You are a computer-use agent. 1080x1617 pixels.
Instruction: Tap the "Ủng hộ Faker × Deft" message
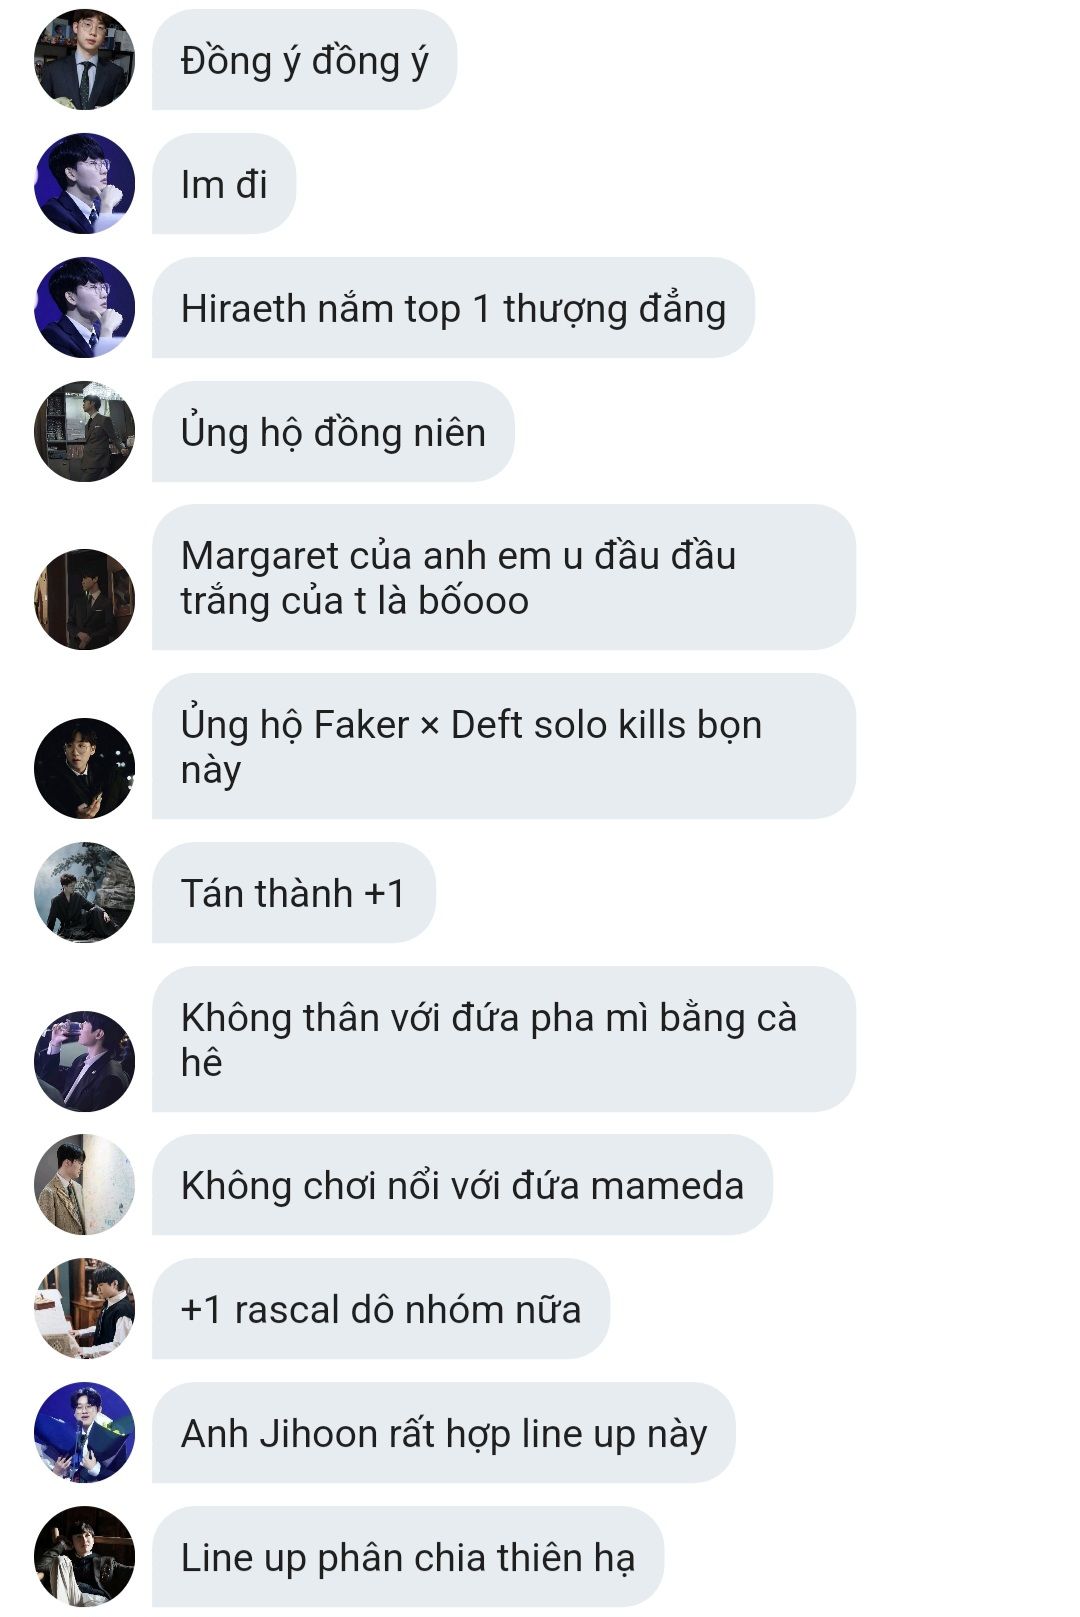pyautogui.click(x=504, y=746)
